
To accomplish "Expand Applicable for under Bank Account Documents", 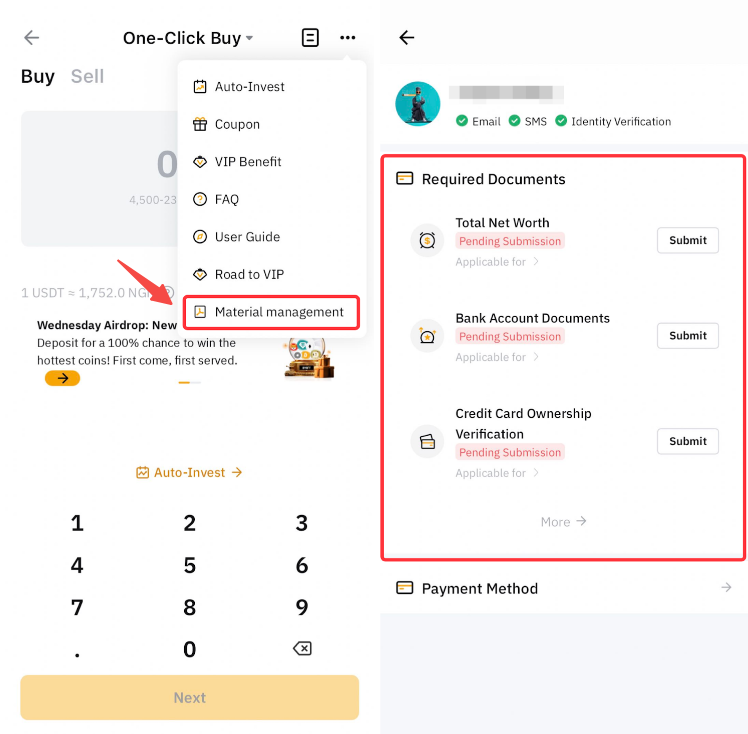I will pos(497,357).
